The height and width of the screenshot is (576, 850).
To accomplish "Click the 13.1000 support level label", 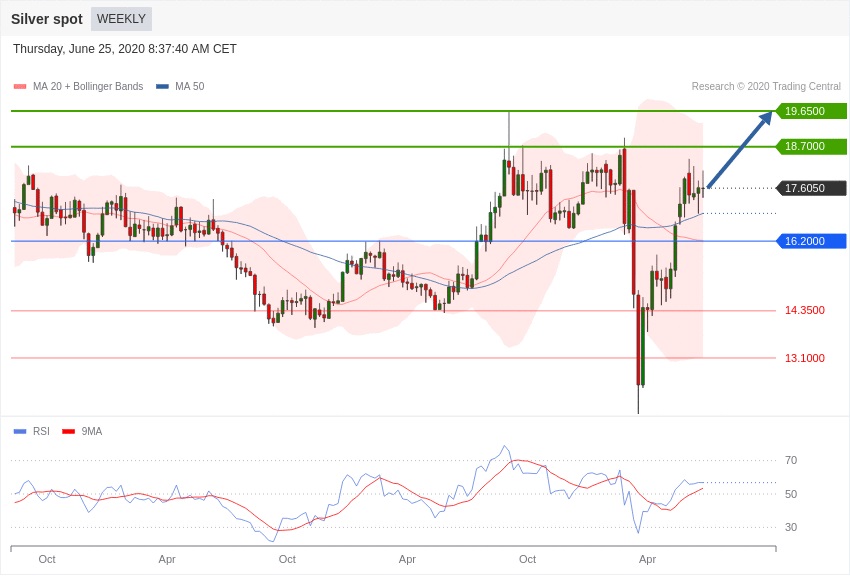I will click(804, 358).
